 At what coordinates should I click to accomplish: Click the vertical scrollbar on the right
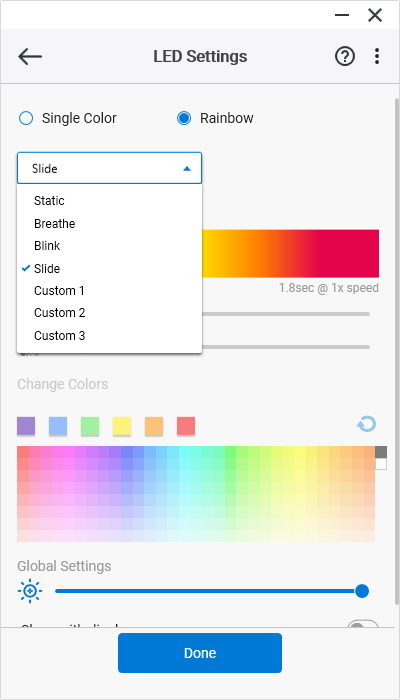pos(397,350)
